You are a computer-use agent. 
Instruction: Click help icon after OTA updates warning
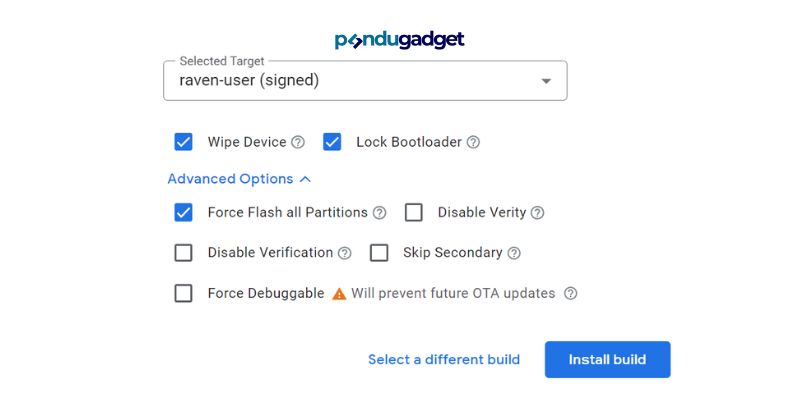571,293
